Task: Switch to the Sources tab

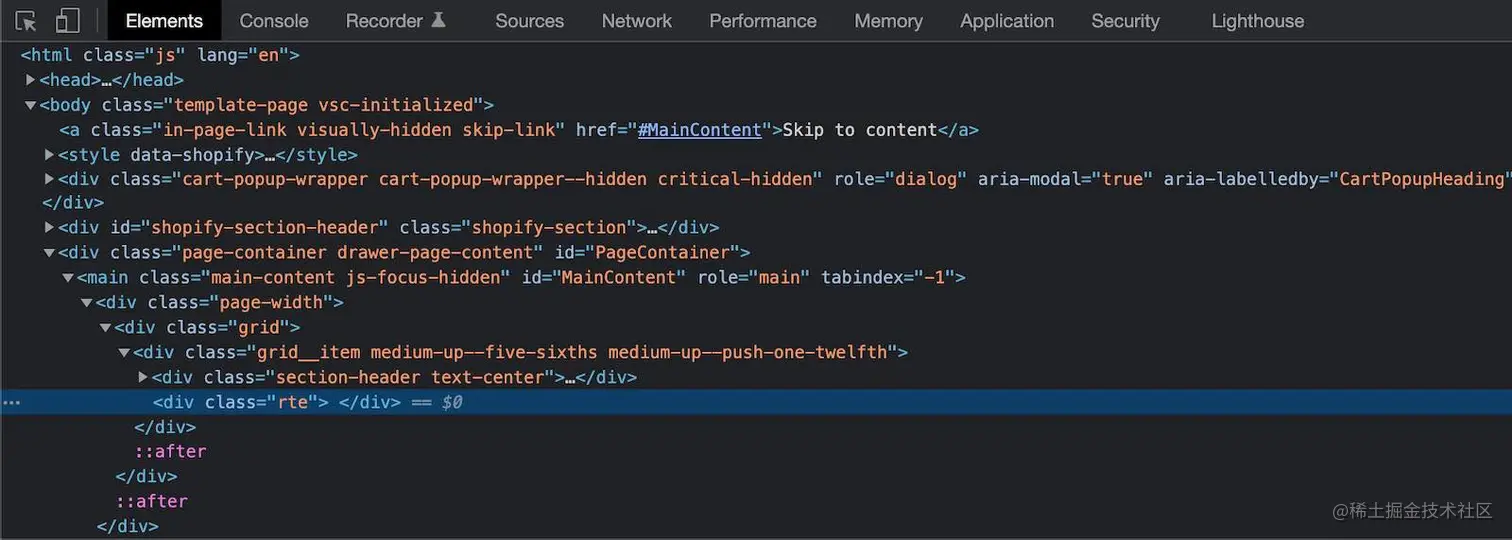Action: coord(529,20)
